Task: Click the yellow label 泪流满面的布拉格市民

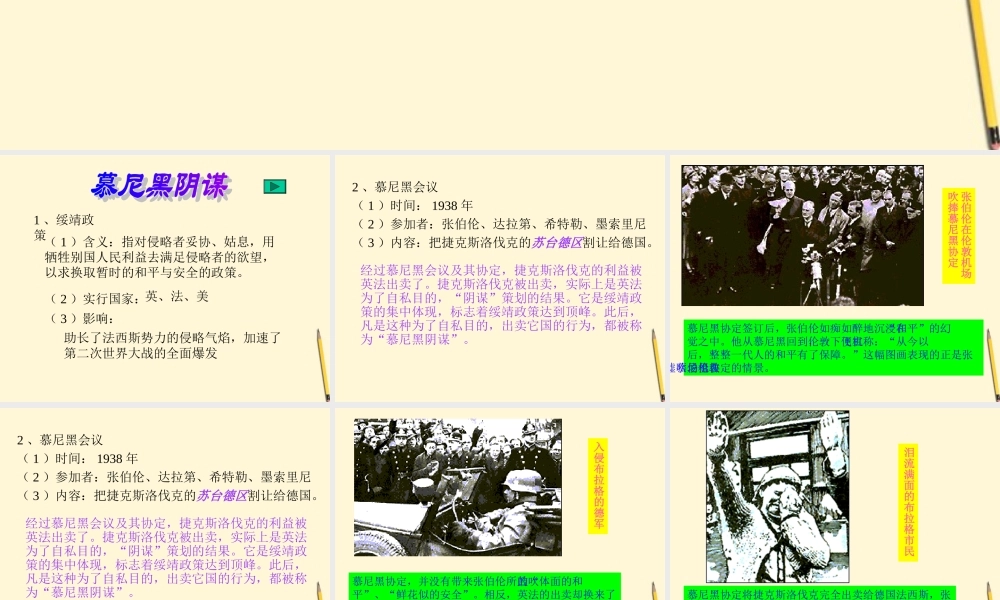Action: [x=908, y=502]
